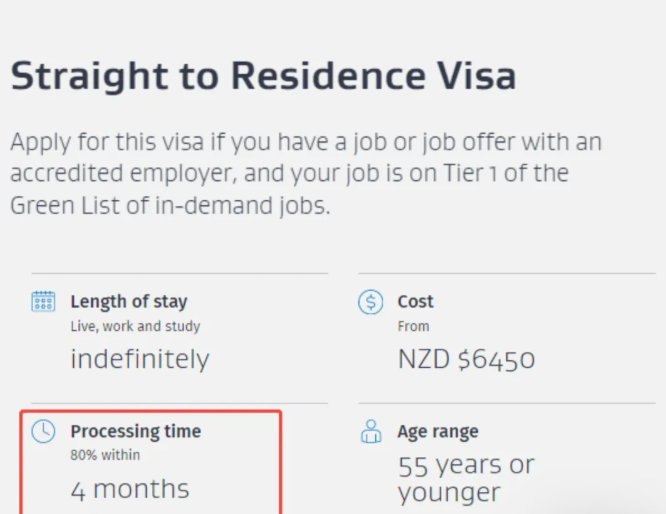Viewport: 666px width, 514px height.
Task: Click the person icon beside Age range
Action: pos(371,432)
